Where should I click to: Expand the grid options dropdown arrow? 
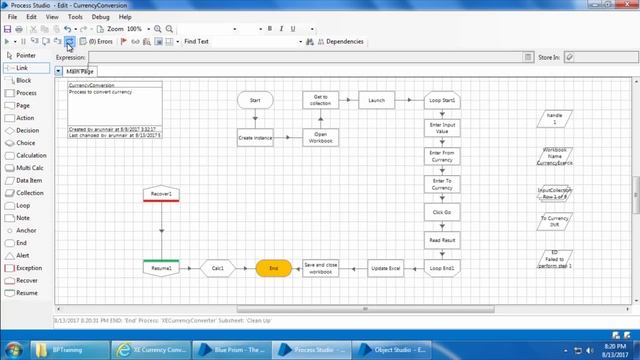click(x=178, y=42)
